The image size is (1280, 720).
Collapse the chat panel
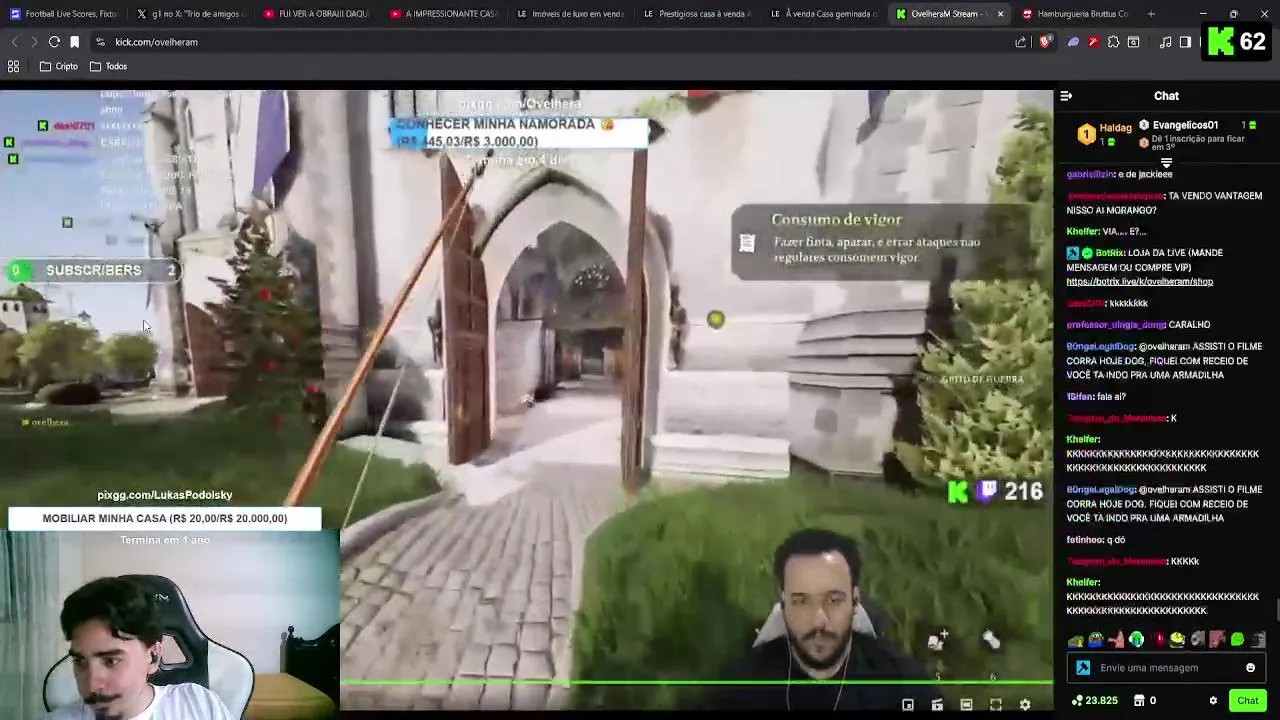tap(1066, 96)
